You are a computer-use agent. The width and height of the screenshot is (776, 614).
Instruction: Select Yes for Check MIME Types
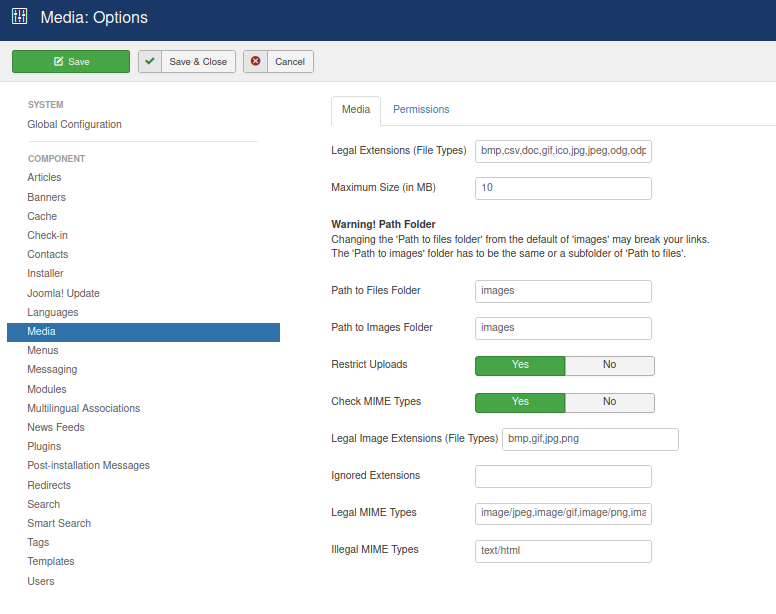click(x=520, y=402)
